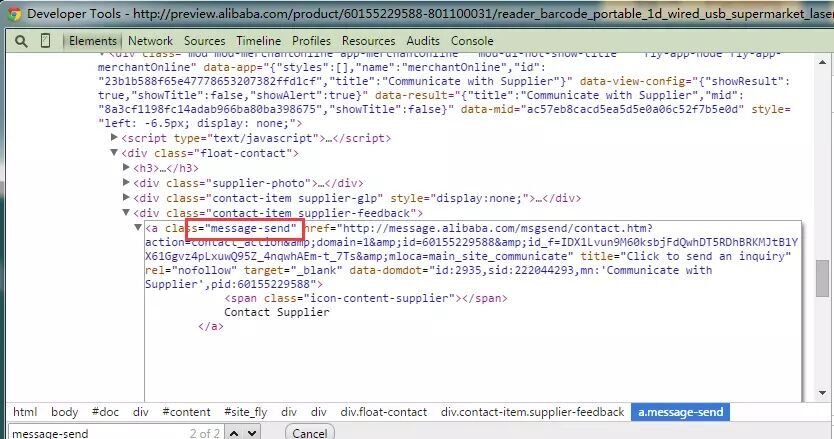
Task: Expand the h3 element node
Action: tap(126, 168)
